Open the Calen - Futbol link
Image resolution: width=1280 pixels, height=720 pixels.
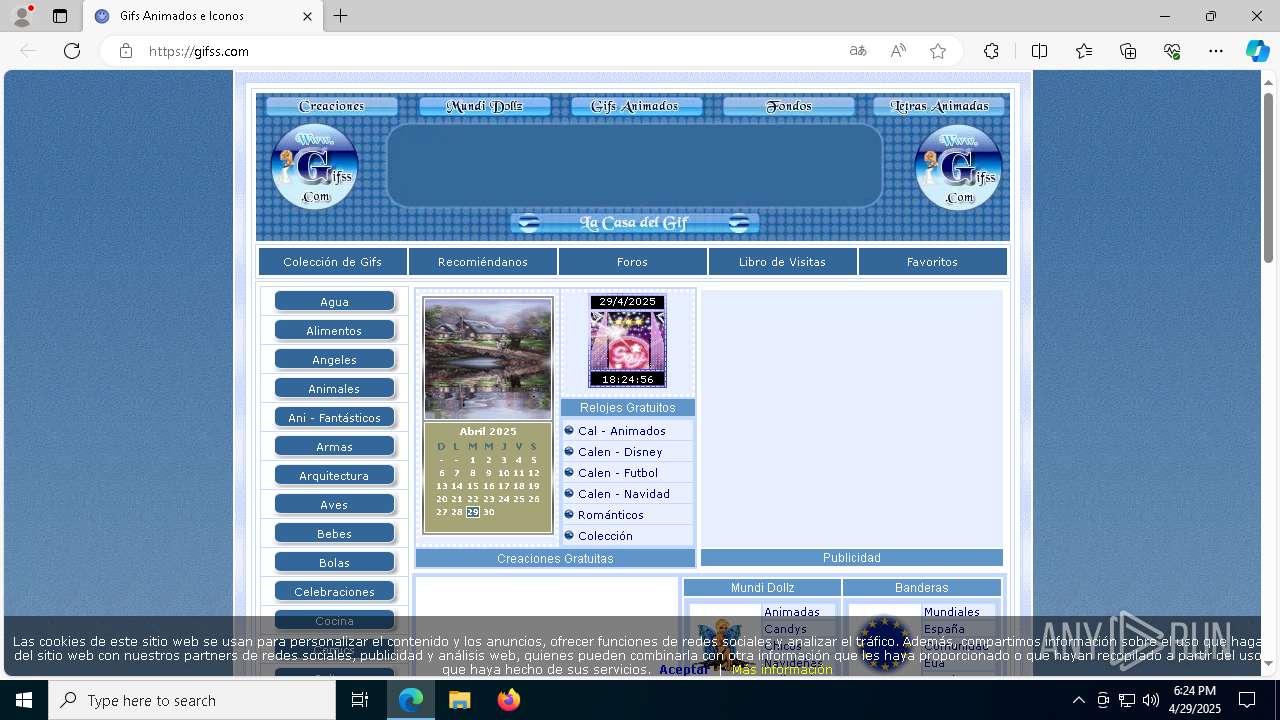coord(618,473)
